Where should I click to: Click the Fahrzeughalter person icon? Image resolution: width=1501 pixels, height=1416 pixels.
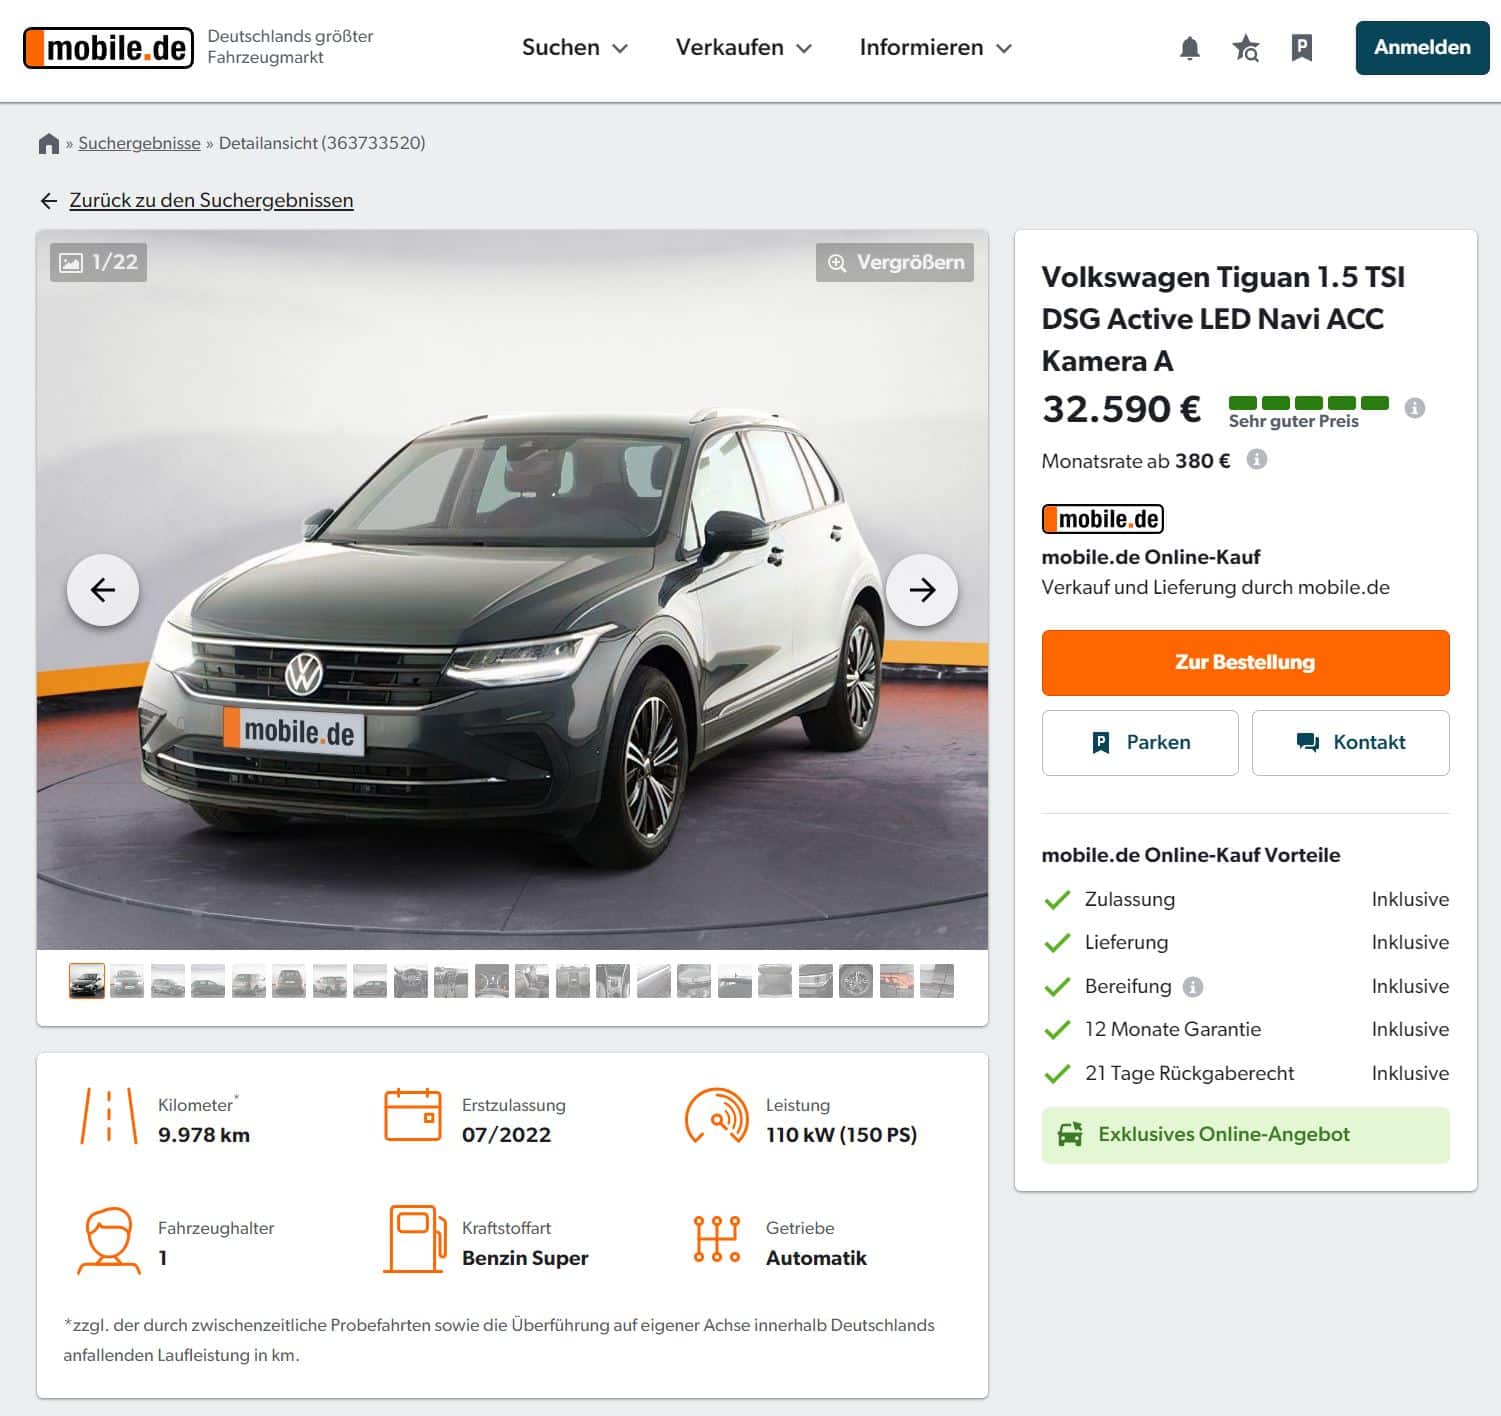[x=109, y=1240]
